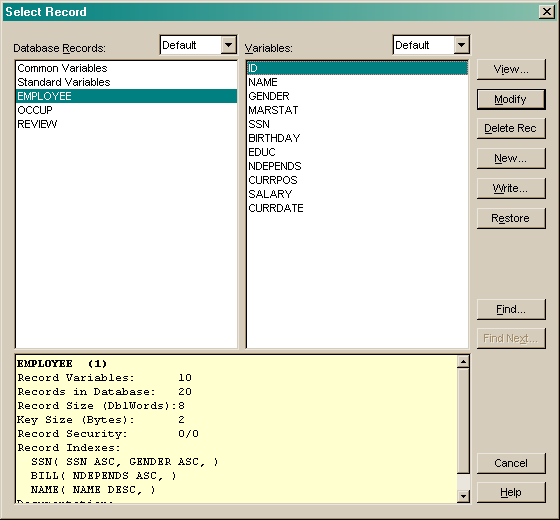Select the MARSTAT variable
The width and height of the screenshot is (560, 520).
coord(357,110)
